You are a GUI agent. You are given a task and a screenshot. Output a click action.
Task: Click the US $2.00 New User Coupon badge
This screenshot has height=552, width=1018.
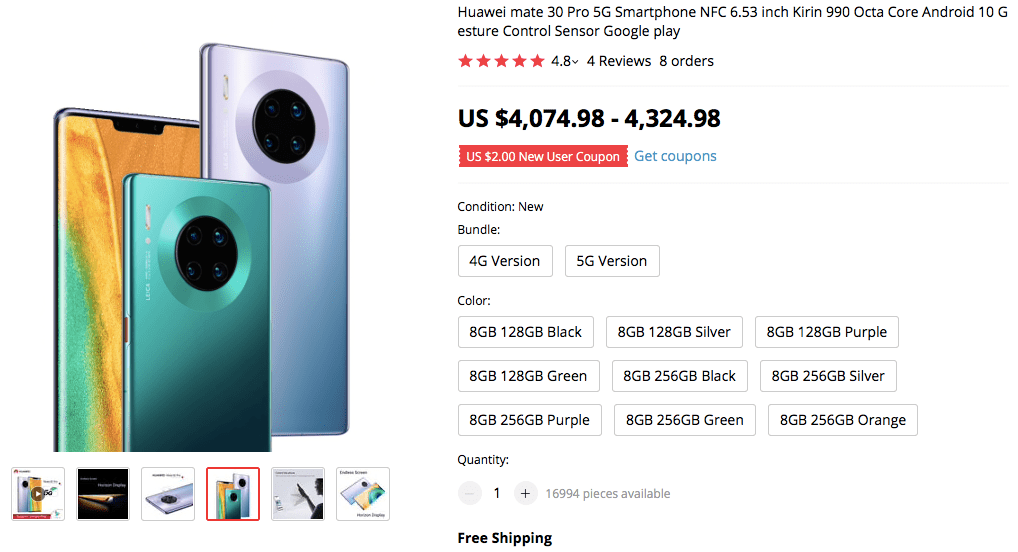pos(543,156)
